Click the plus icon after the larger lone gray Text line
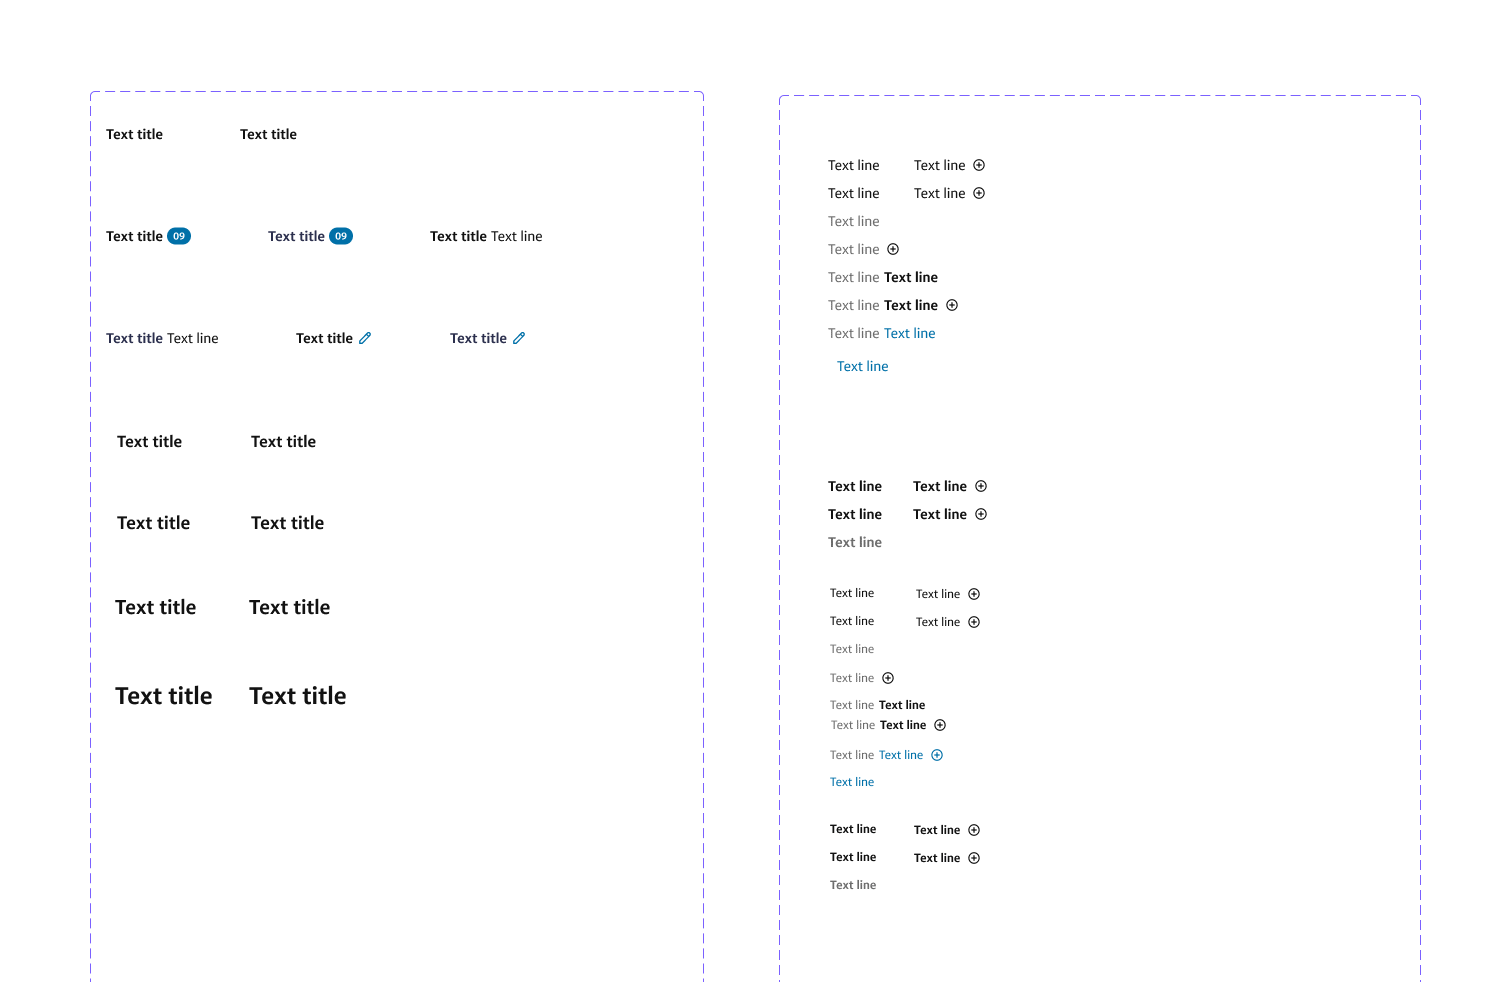Screen dimensions: 1512x982 pyautogui.click(x=893, y=249)
